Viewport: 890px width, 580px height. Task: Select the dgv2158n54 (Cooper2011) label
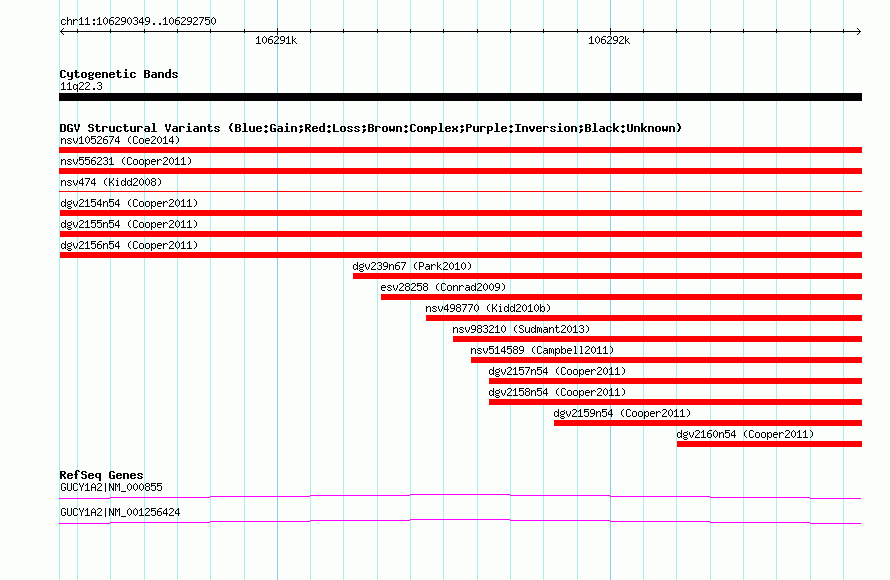(557, 392)
